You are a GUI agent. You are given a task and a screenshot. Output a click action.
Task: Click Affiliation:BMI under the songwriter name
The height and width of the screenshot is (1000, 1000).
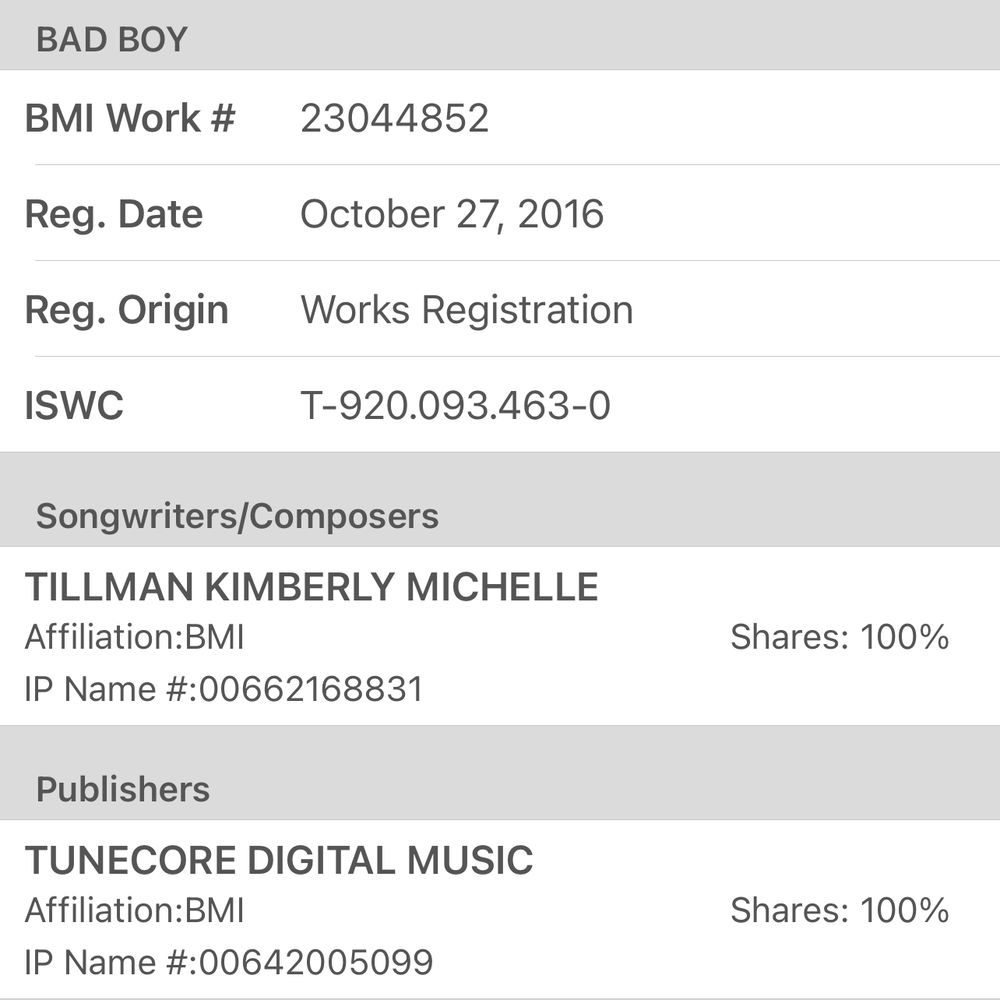point(134,637)
